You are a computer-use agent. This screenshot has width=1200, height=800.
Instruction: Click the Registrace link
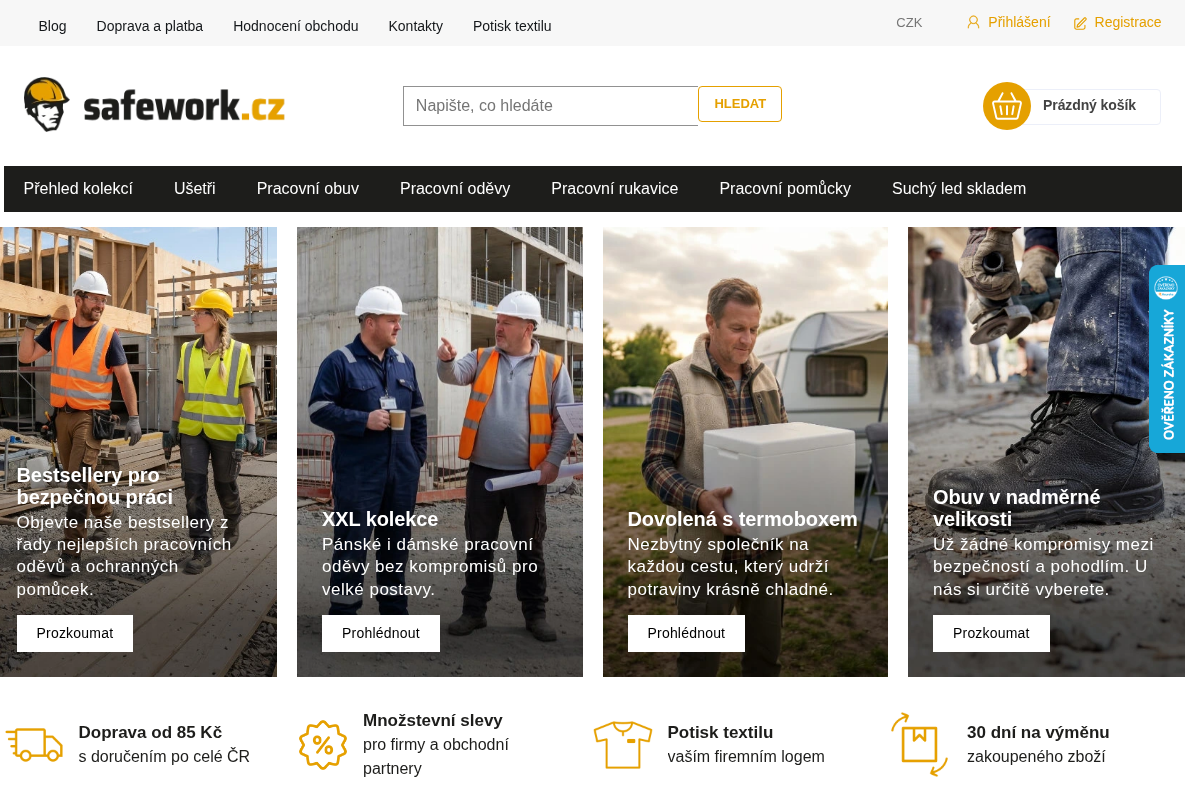click(1128, 22)
